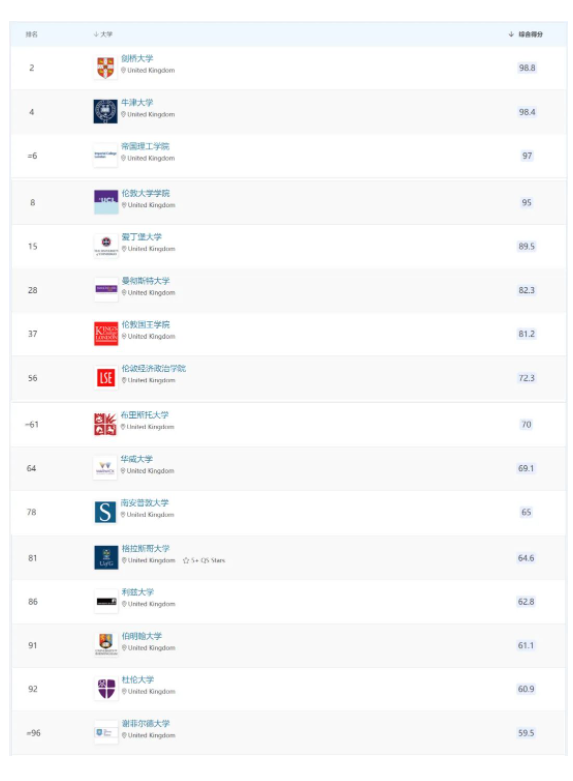The height and width of the screenshot is (781, 573).
Task: Click the Southampton blue S logo
Action: [105, 512]
